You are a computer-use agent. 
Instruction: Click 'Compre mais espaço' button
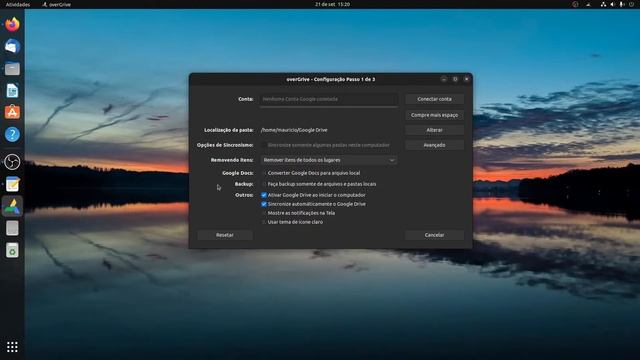(x=434, y=115)
